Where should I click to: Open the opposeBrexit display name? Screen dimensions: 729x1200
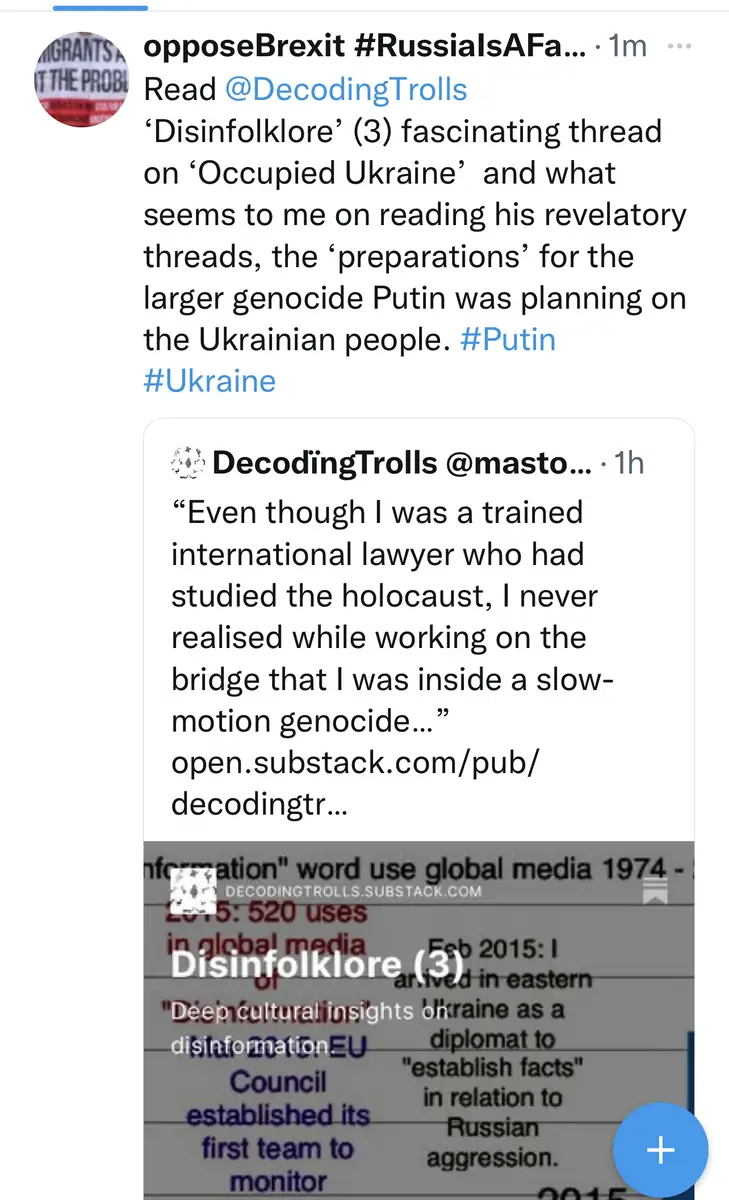click(365, 48)
